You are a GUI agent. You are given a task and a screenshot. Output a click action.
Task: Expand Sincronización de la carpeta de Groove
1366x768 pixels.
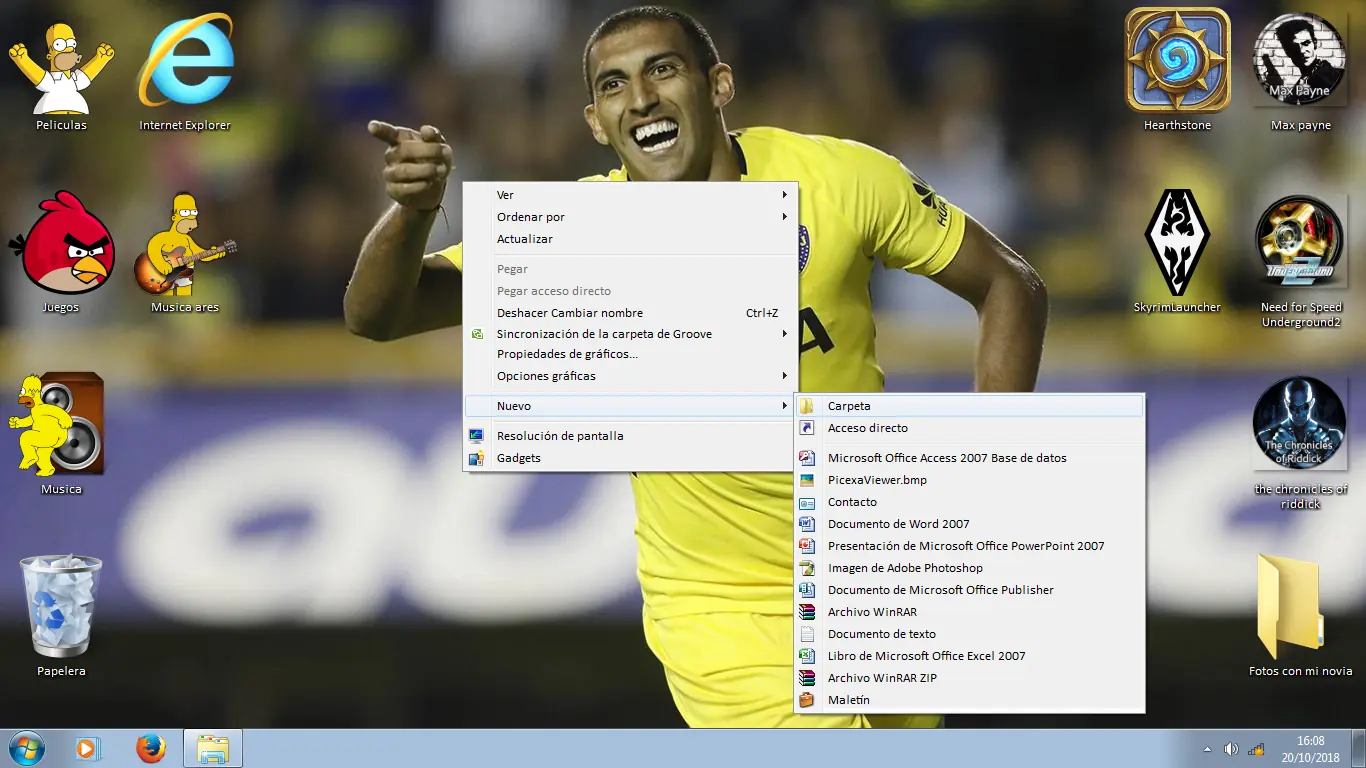[630, 334]
